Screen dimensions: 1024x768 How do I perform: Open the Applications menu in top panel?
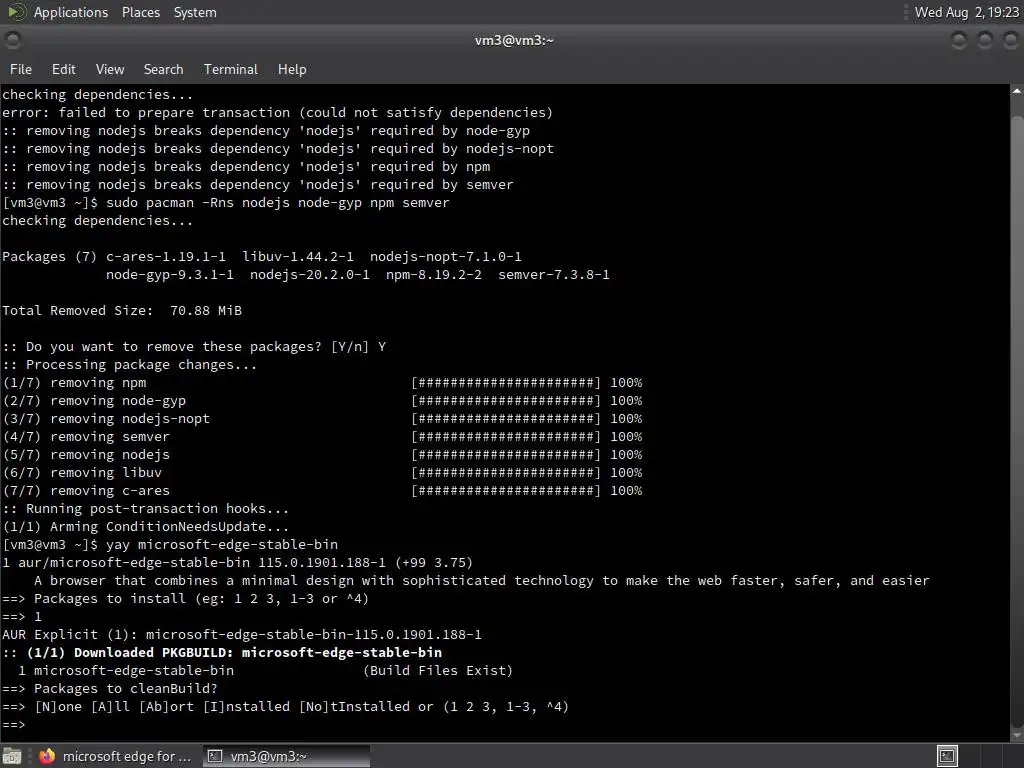pyautogui.click(x=71, y=12)
